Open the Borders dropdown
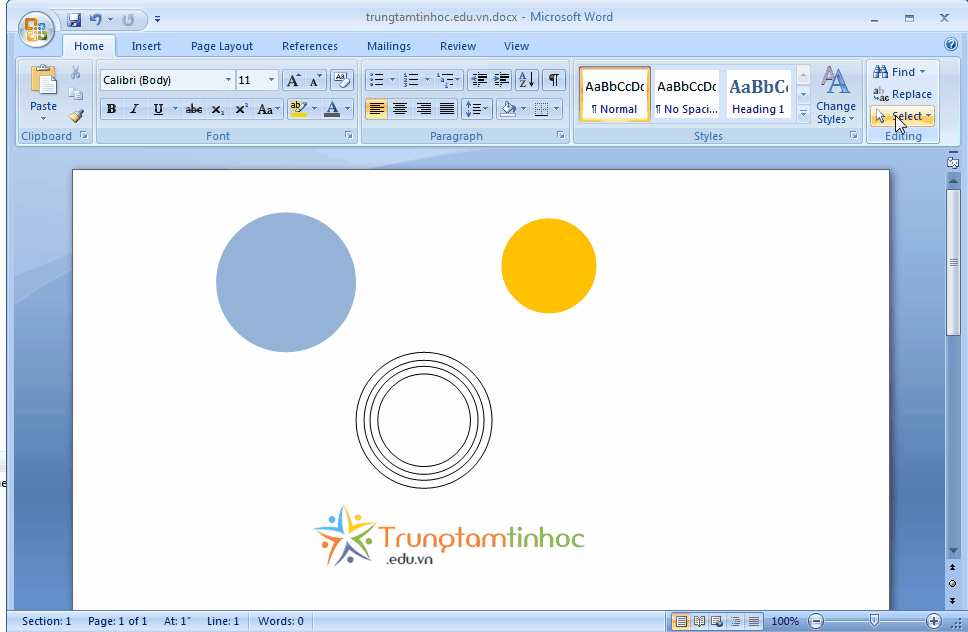 tap(556, 109)
